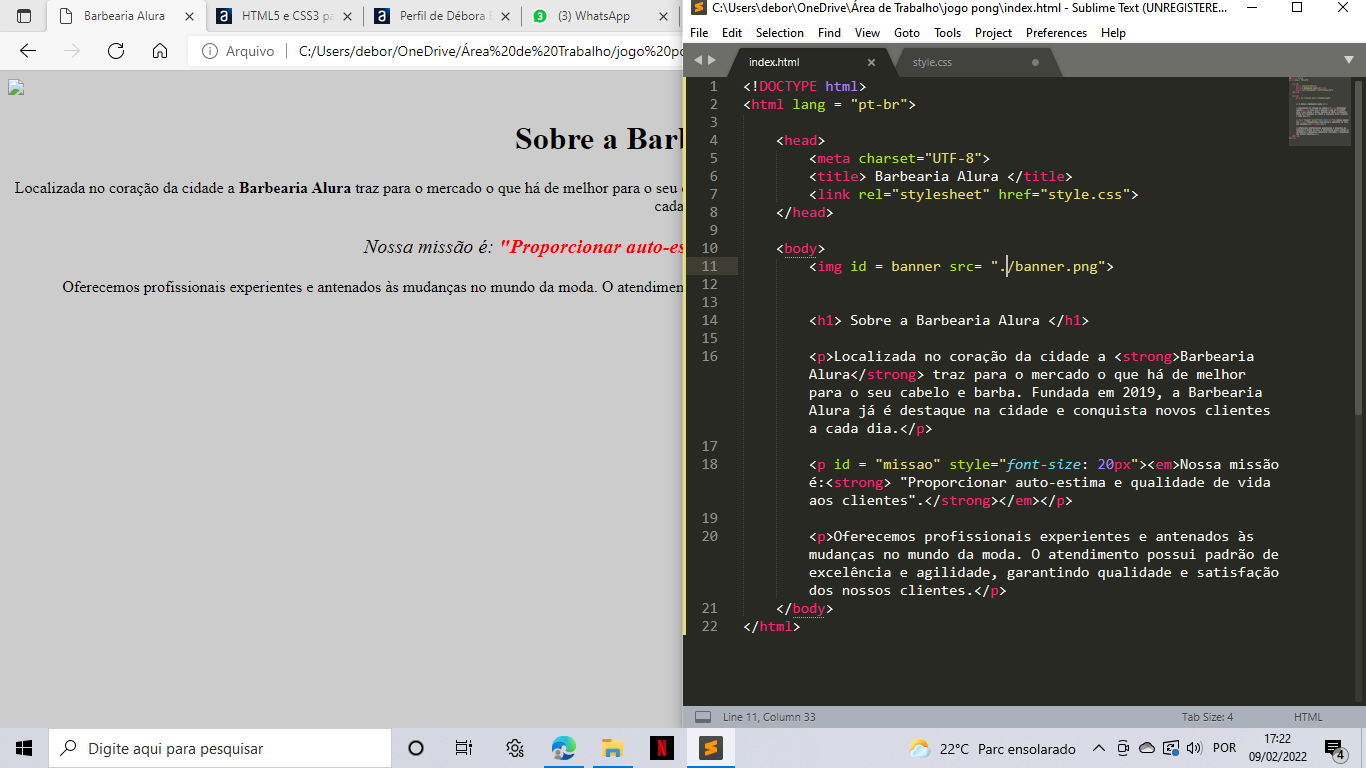Open Cortana circle icon on taskbar
Image resolution: width=1366 pixels, height=768 pixels.
tap(416, 748)
